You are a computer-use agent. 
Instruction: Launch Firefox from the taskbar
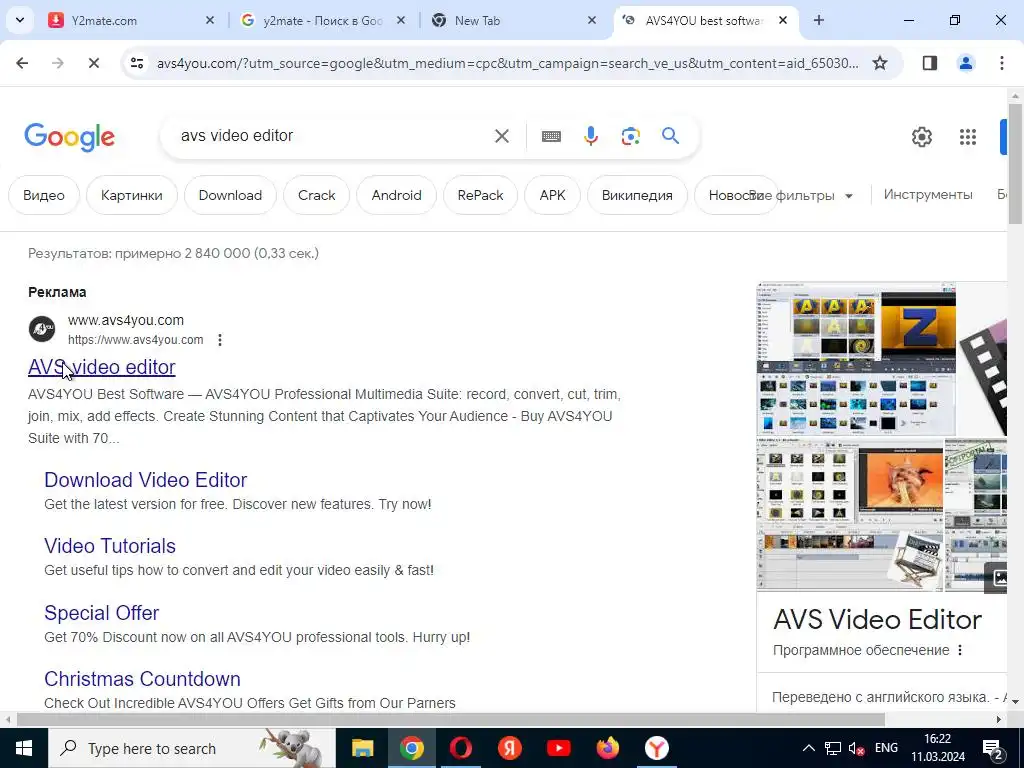pyautogui.click(x=607, y=748)
